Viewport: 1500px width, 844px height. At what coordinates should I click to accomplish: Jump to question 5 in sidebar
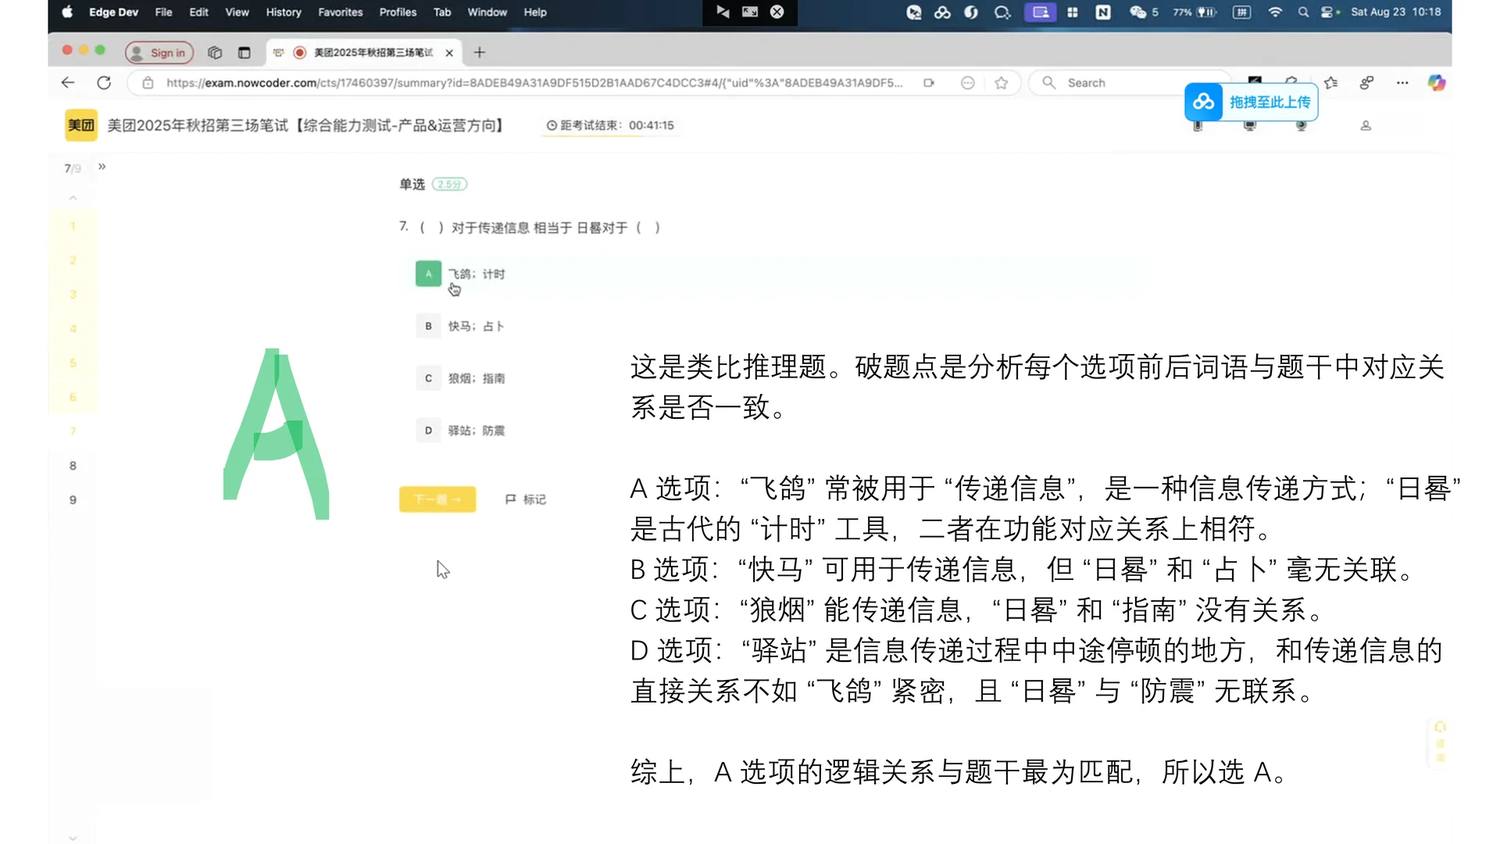[73, 363]
